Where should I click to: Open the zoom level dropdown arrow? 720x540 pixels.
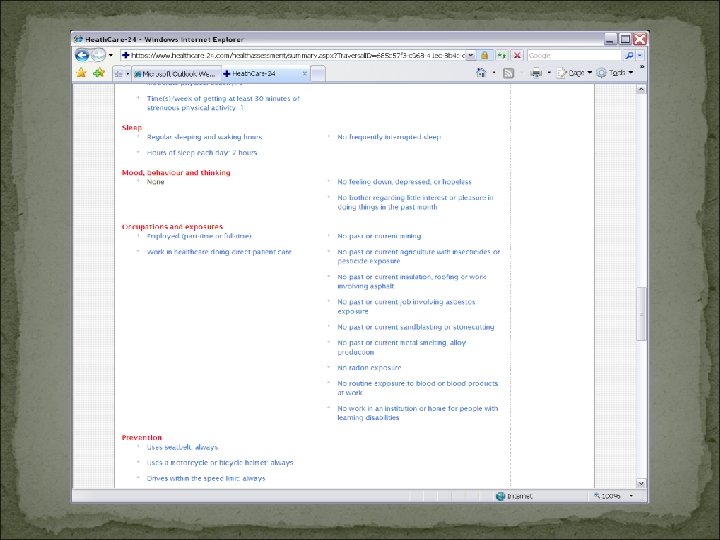631,496
